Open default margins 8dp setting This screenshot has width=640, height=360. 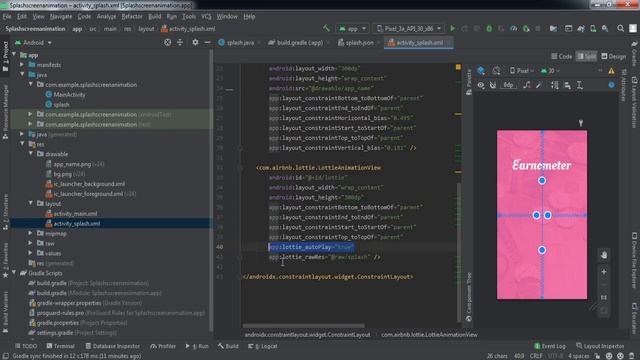pyautogui.click(x=508, y=85)
